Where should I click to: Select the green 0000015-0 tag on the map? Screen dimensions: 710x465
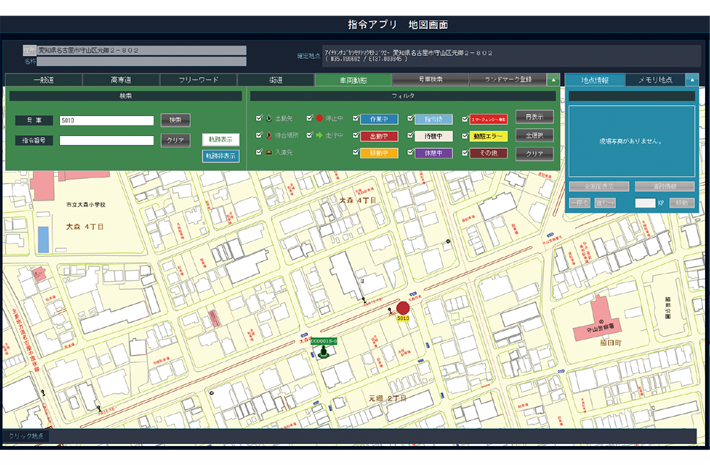pyautogui.click(x=323, y=341)
